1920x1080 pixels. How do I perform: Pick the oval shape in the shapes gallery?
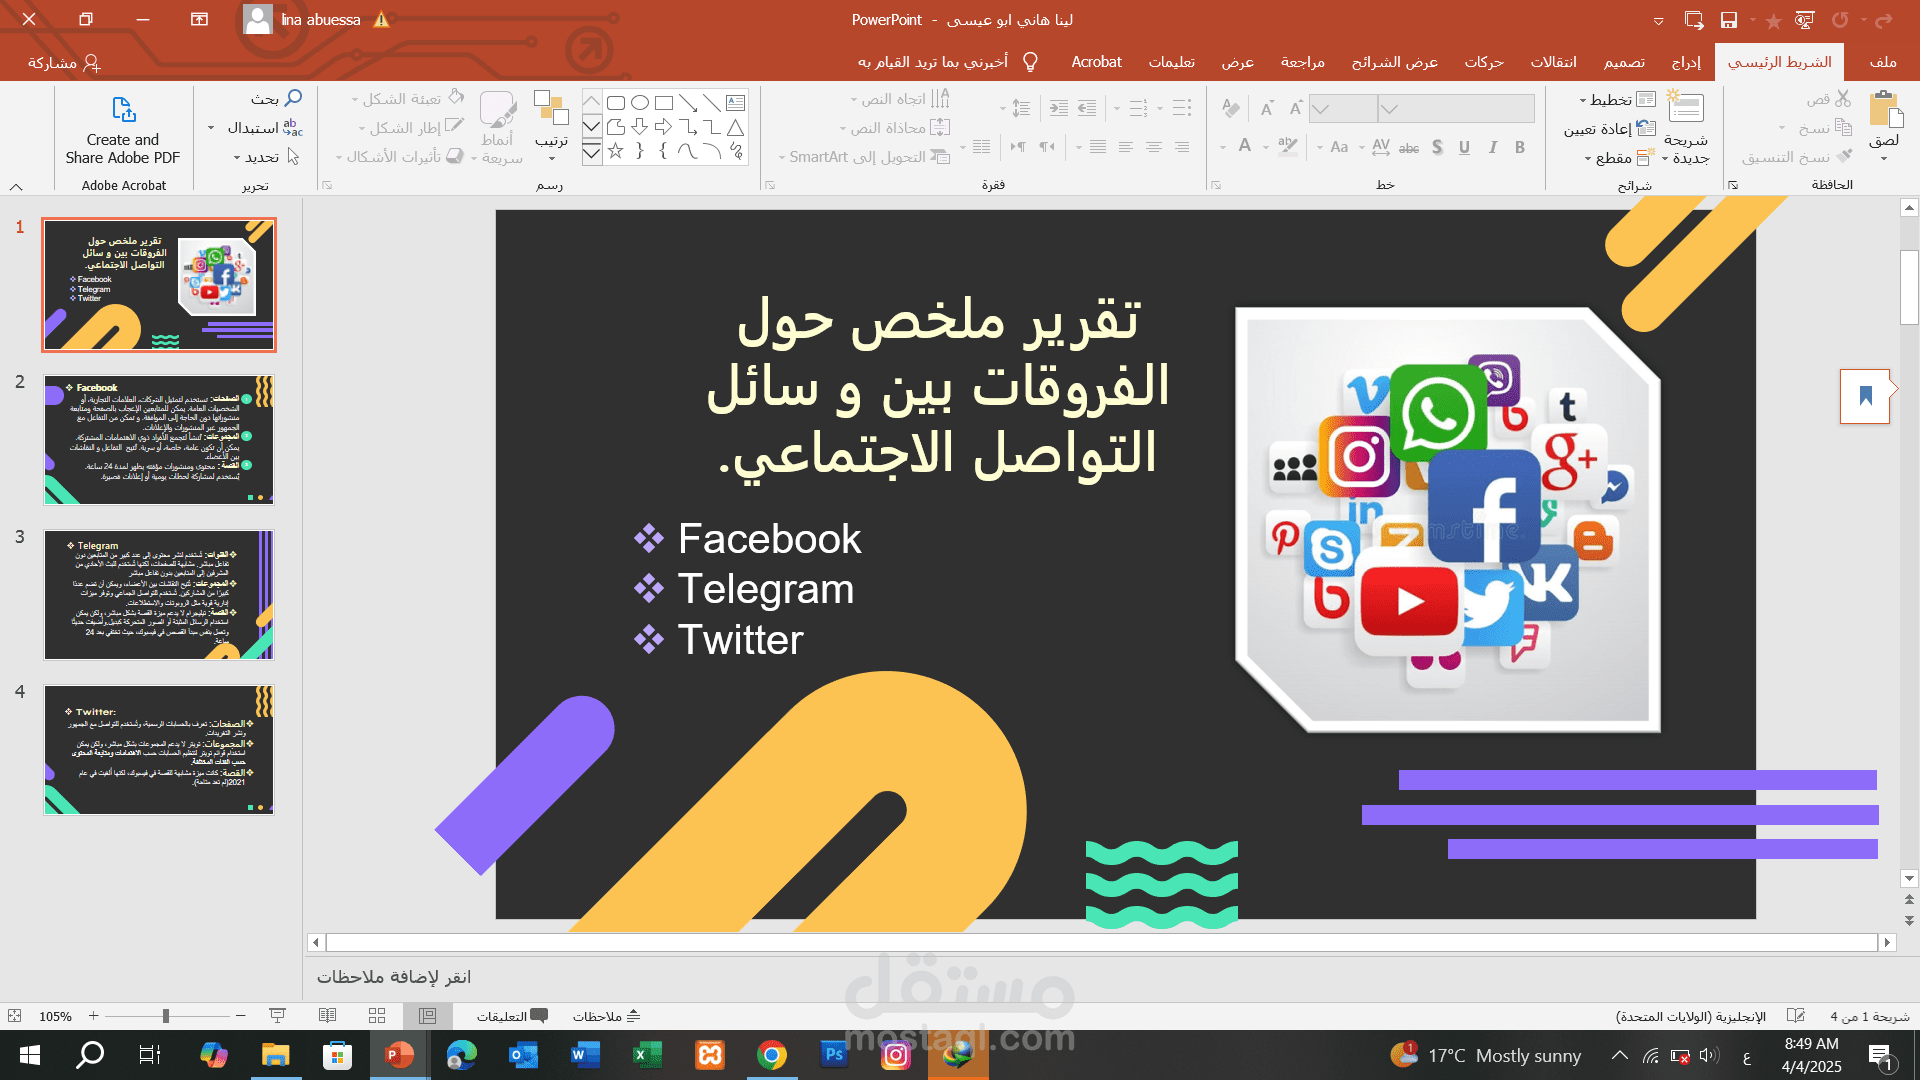click(640, 103)
